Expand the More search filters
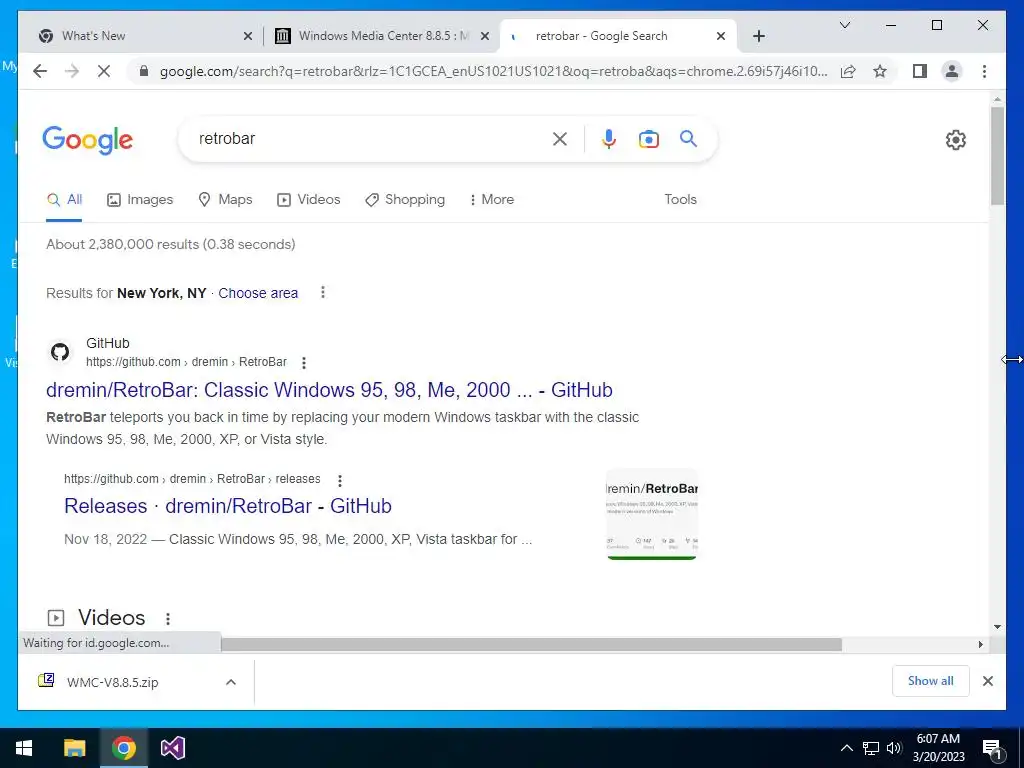The width and height of the screenshot is (1024, 768). [x=492, y=199]
